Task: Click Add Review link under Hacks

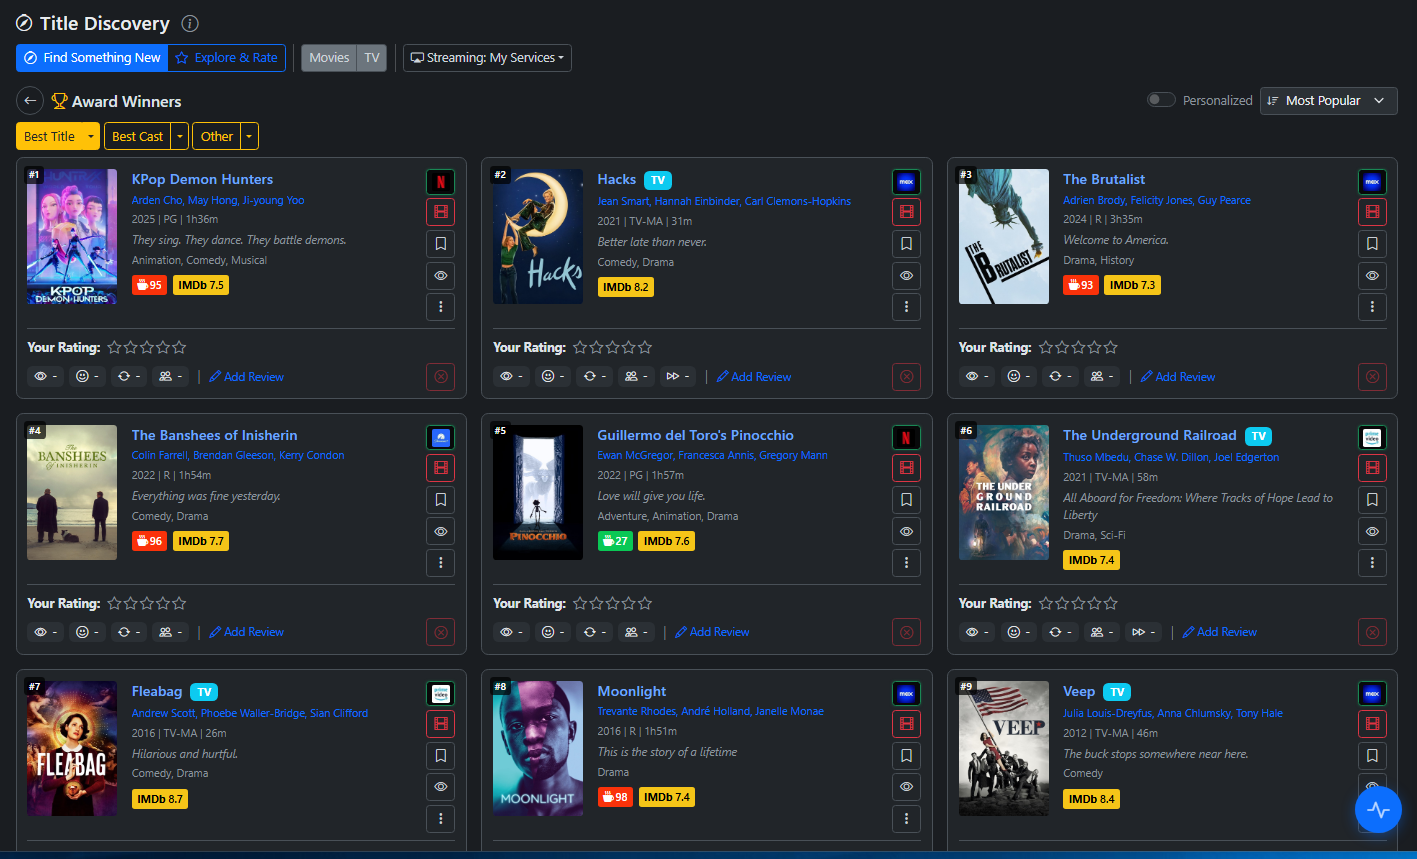Action: click(753, 377)
